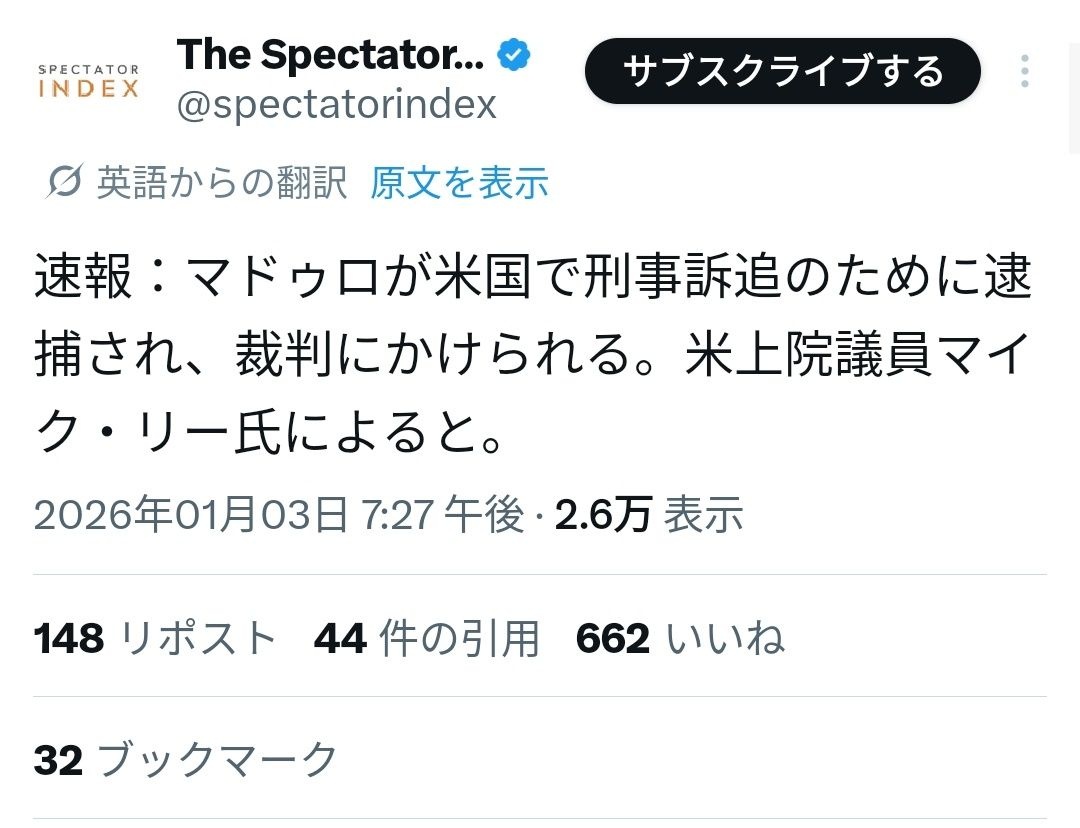This screenshot has width=1080, height=828.
Task: Click the 32 ブックマーク count
Action: pos(186,760)
